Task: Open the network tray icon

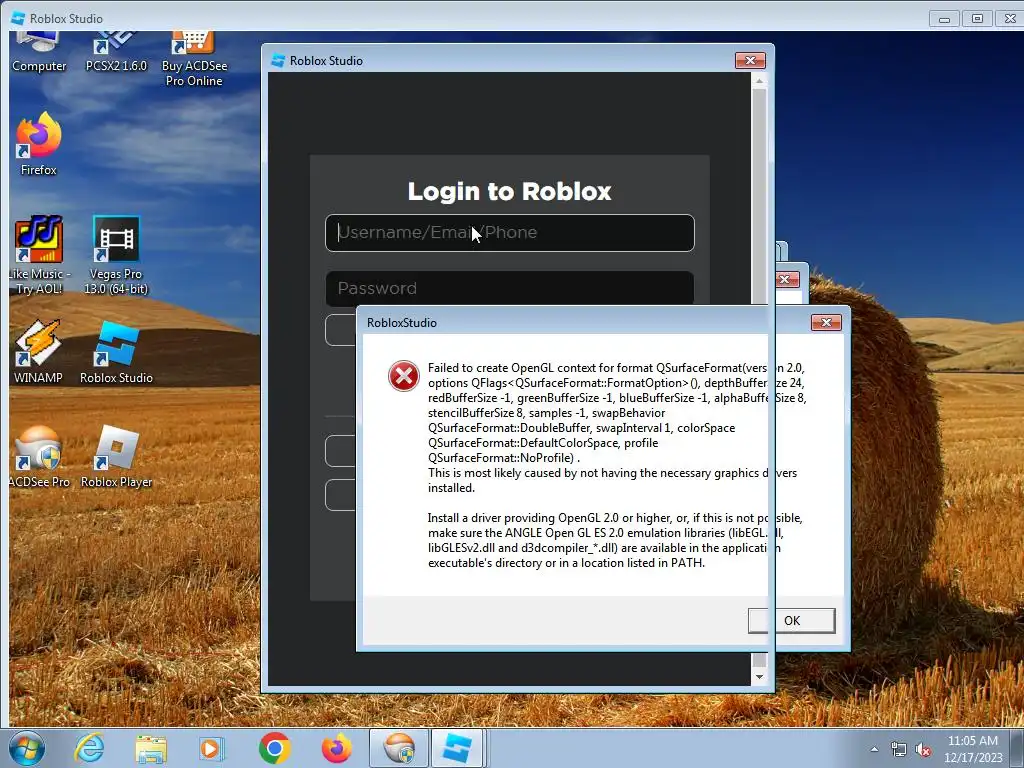Action: pyautogui.click(x=899, y=749)
